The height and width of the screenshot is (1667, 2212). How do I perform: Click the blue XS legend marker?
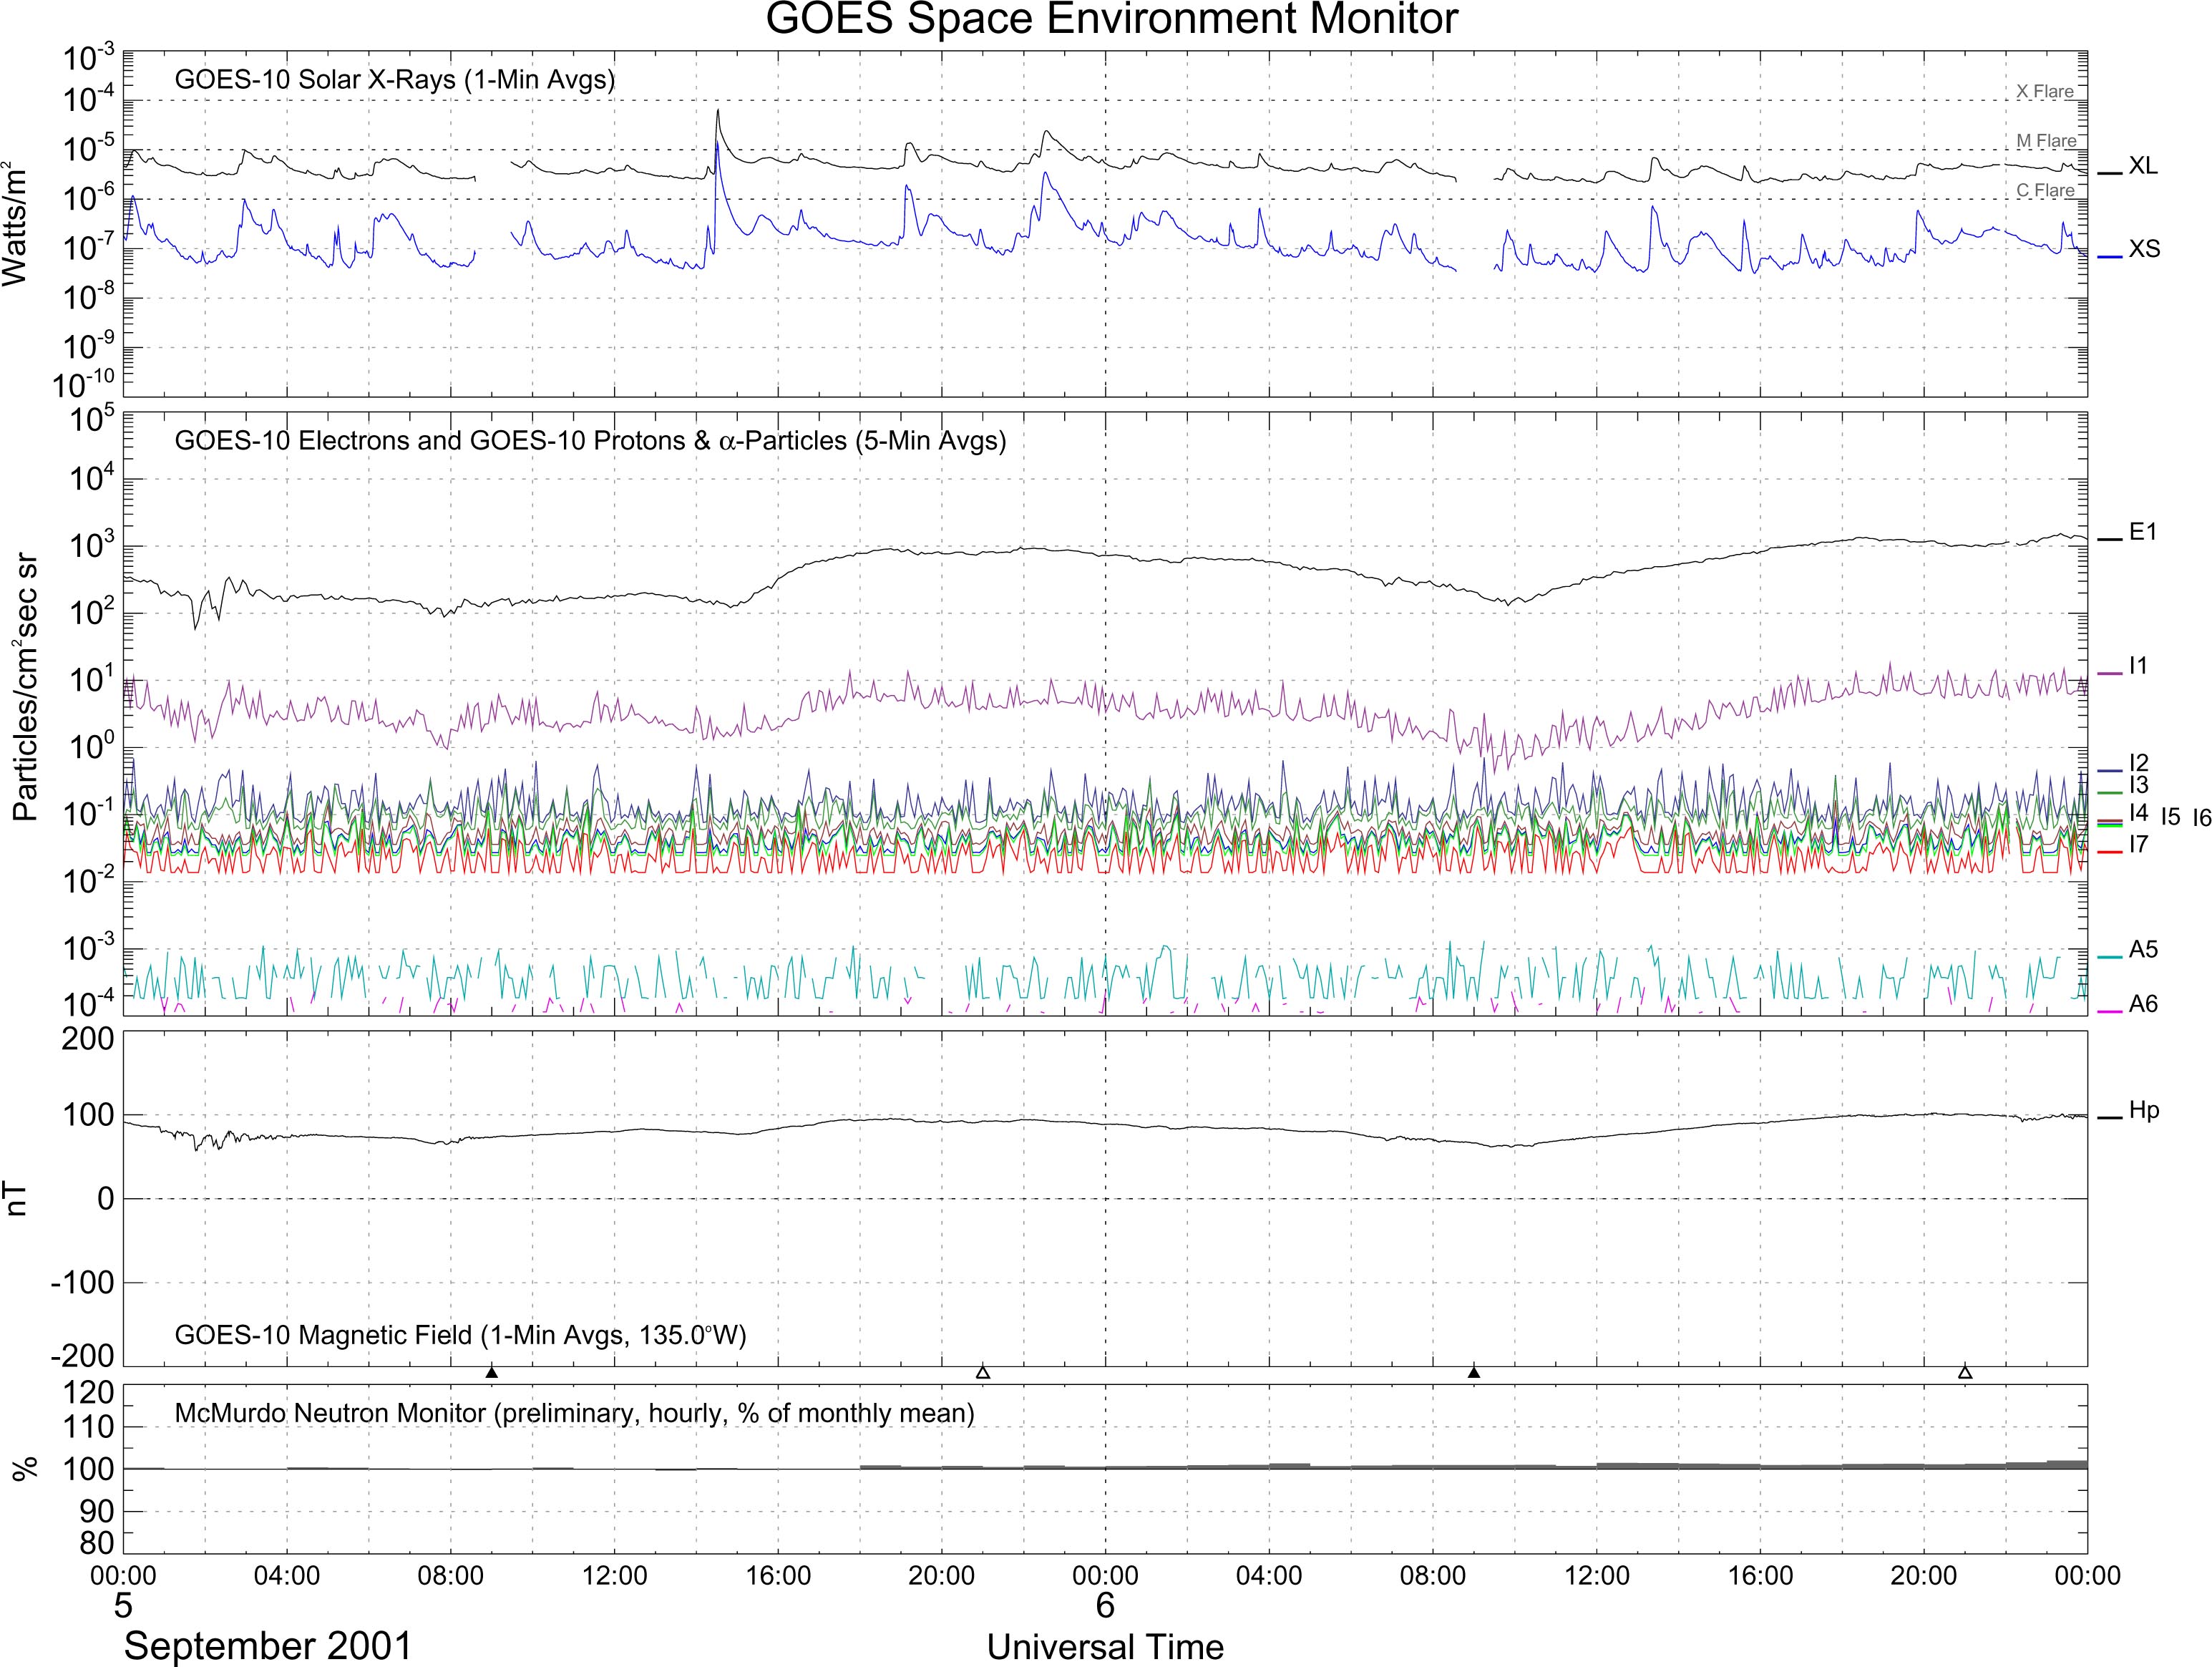pyautogui.click(x=2110, y=257)
